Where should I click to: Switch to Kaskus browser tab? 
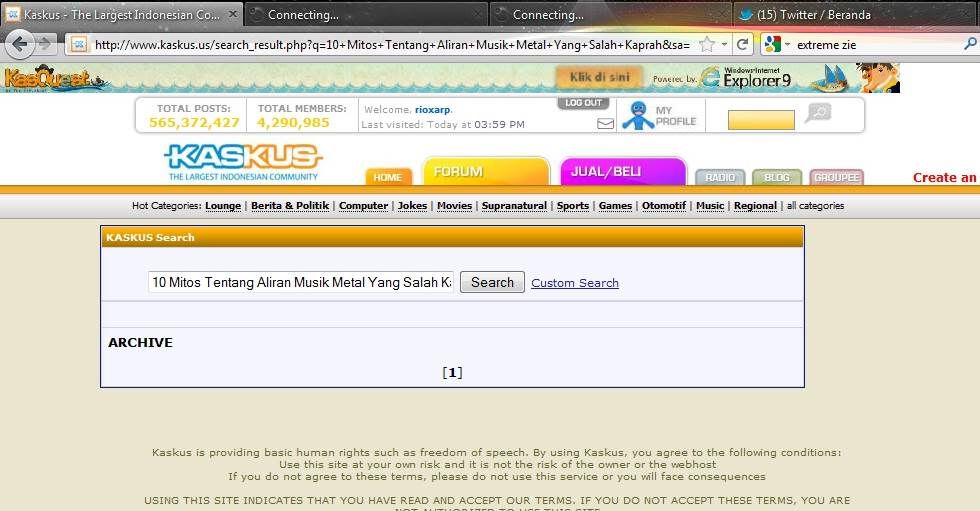(122, 14)
